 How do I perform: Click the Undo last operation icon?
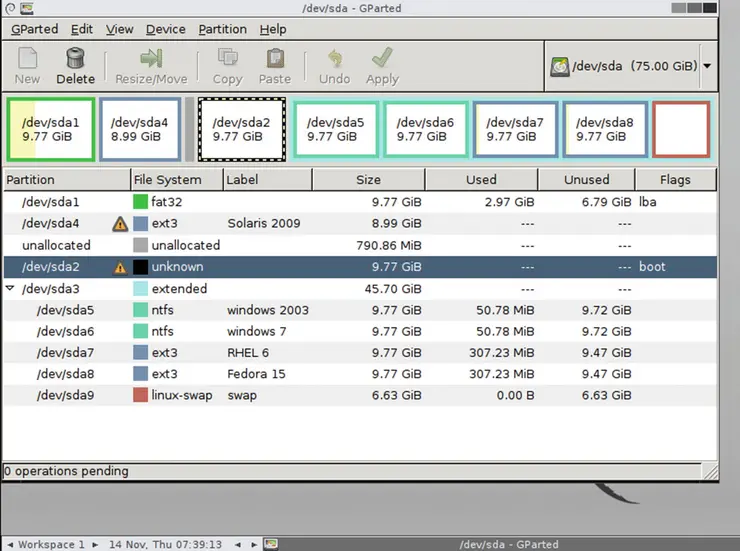tap(334, 59)
